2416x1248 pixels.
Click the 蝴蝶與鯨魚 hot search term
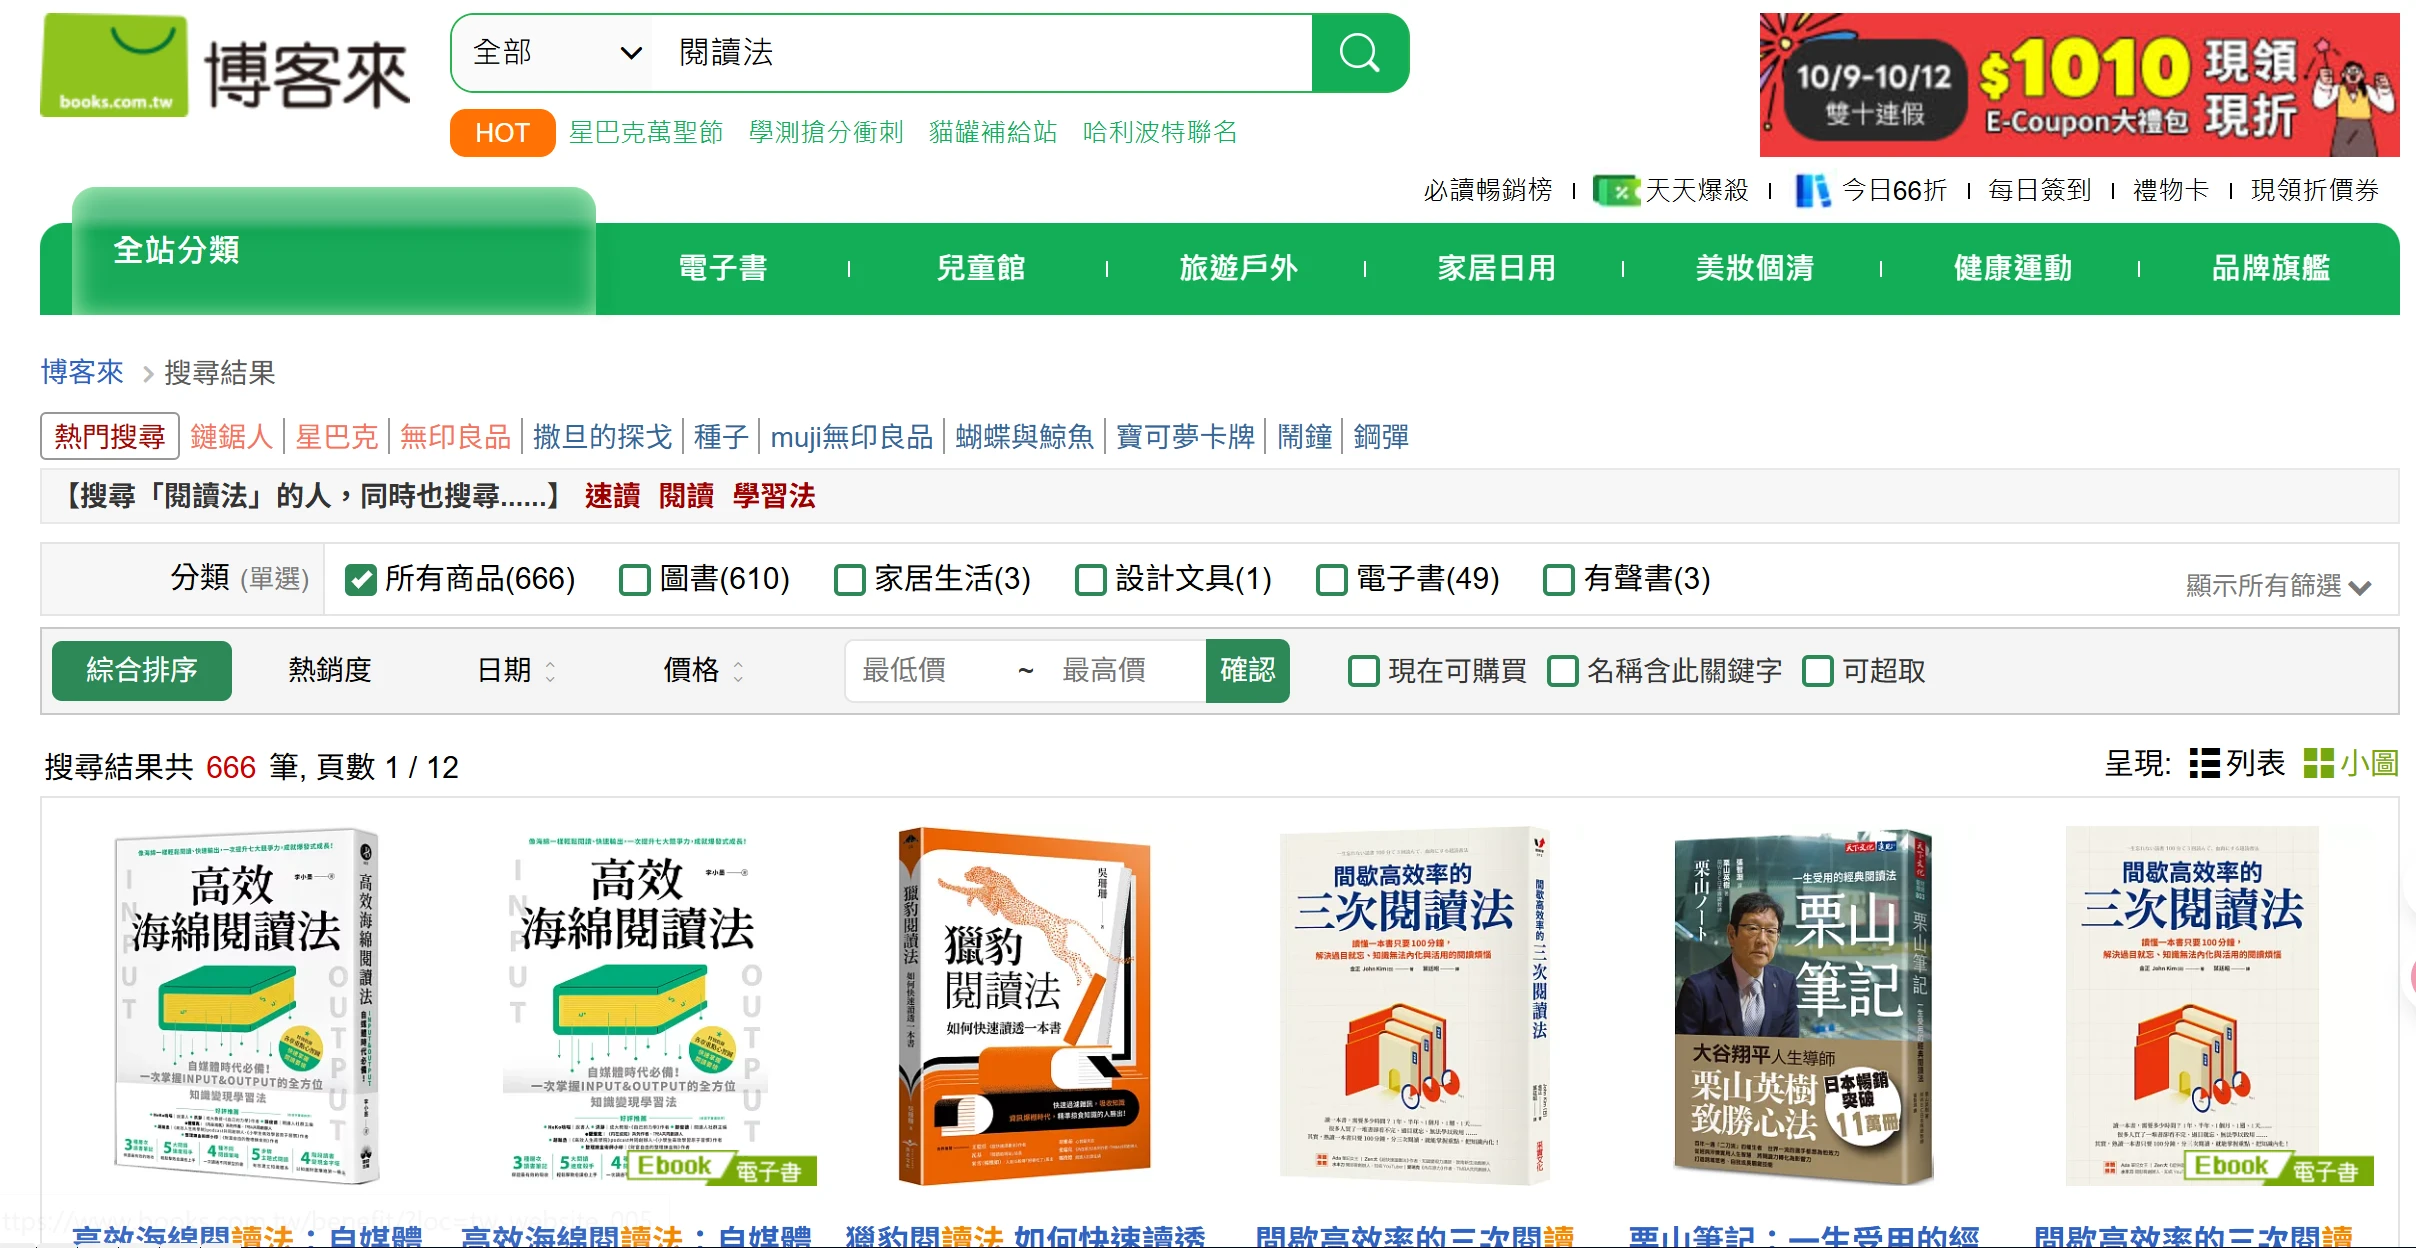pyautogui.click(x=1024, y=437)
